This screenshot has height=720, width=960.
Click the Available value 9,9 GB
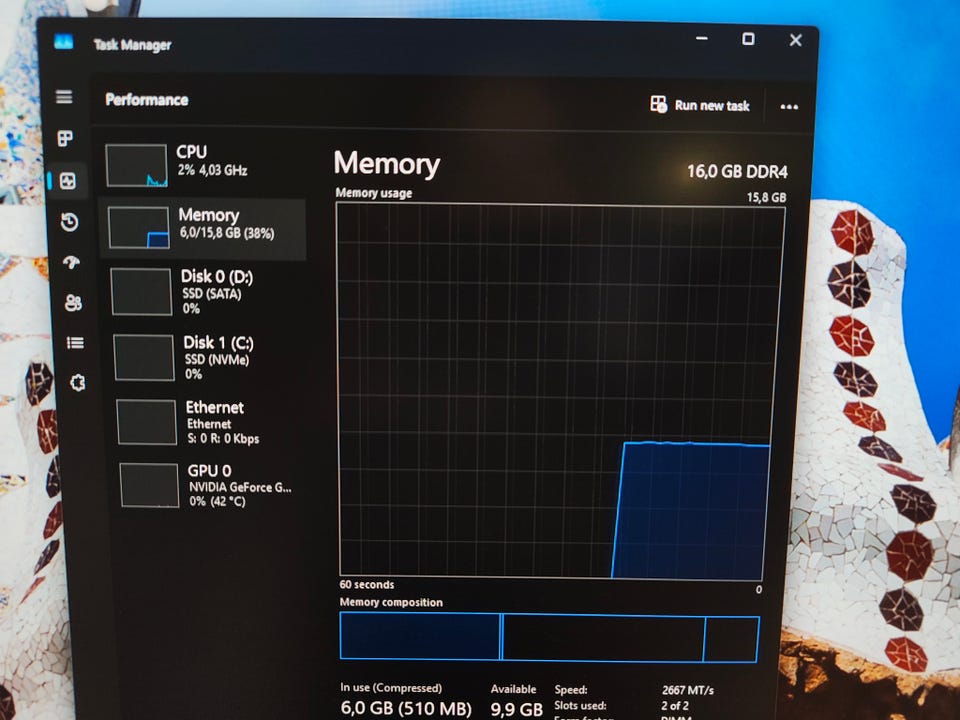coord(516,710)
